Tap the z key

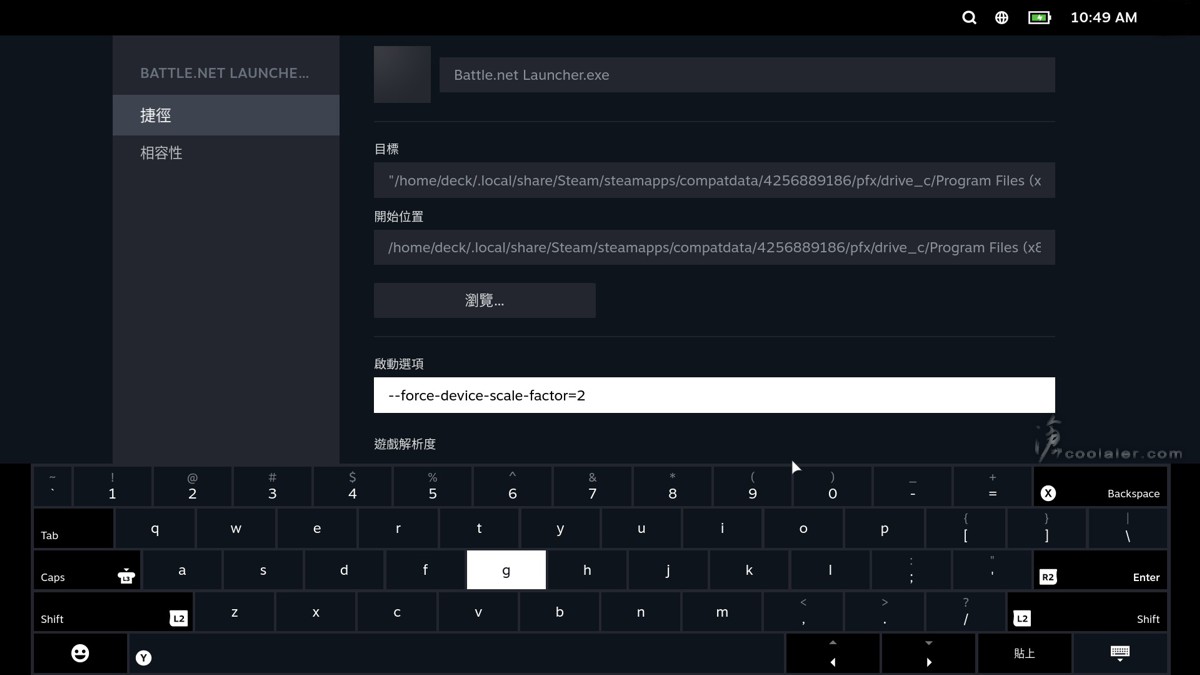(235, 611)
